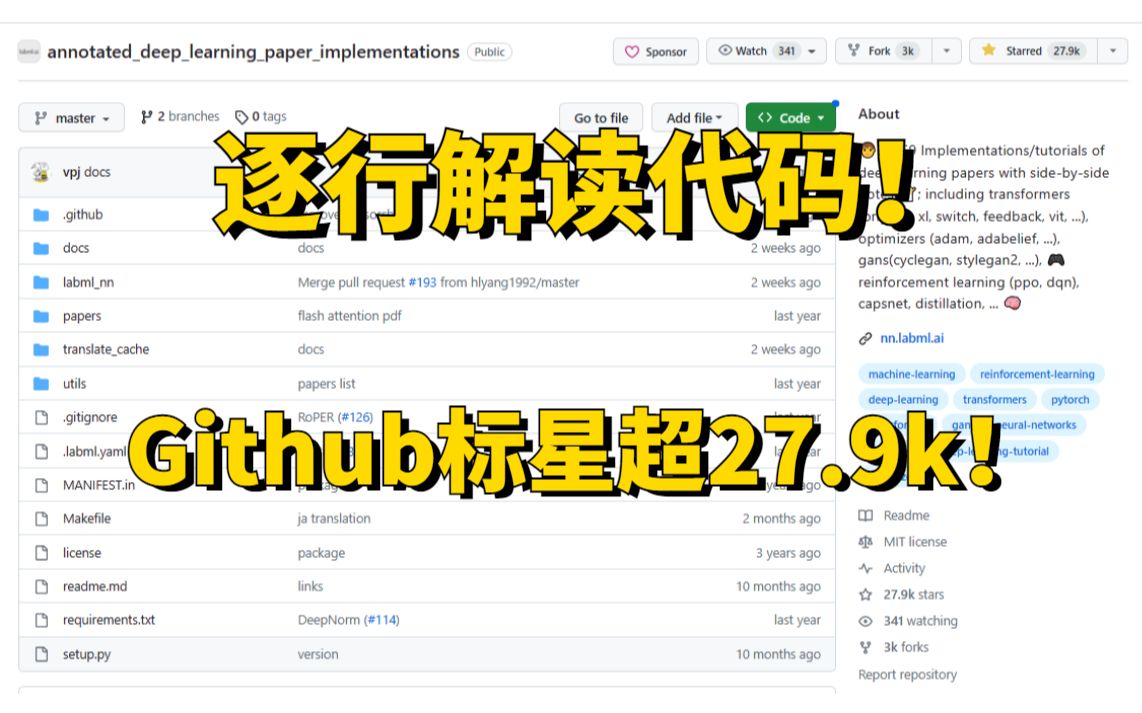This screenshot has width=1142, height=713.
Task: Click the tag icon beside '0 tags'
Action: tap(240, 116)
